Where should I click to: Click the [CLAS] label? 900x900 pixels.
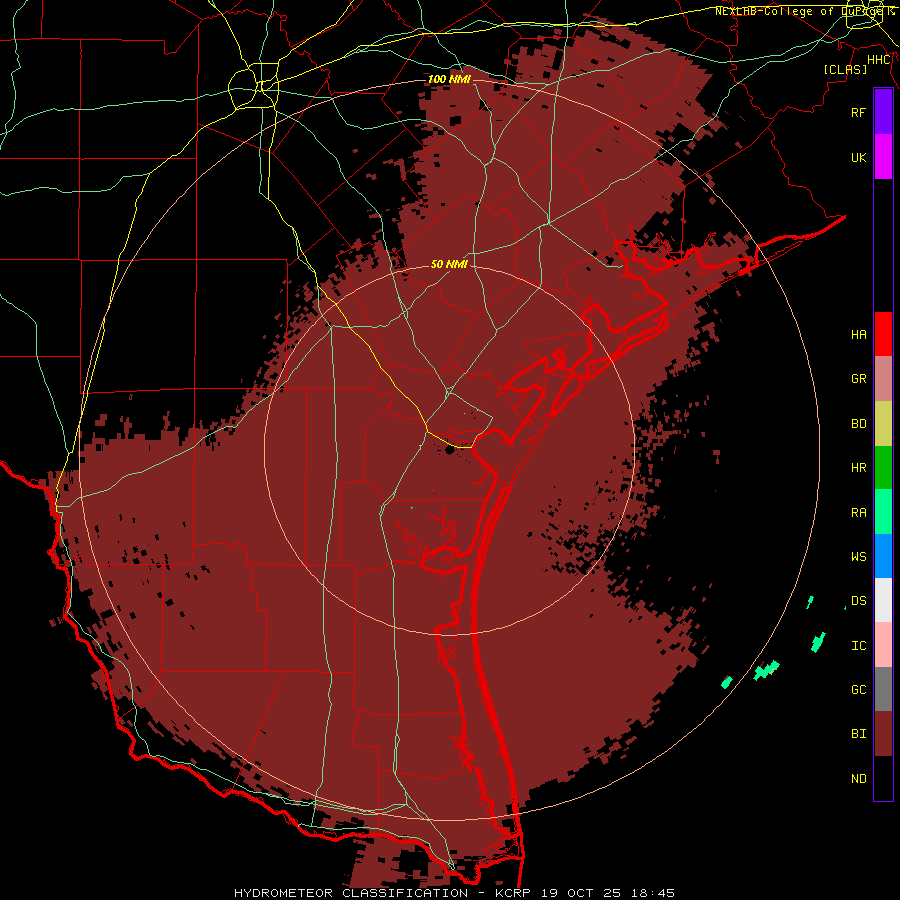pyautogui.click(x=845, y=69)
